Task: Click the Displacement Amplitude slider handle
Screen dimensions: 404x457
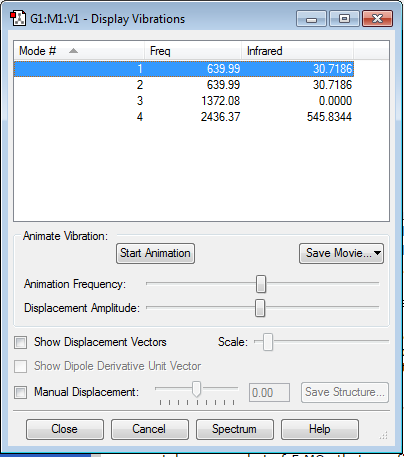Action: pyautogui.click(x=260, y=308)
